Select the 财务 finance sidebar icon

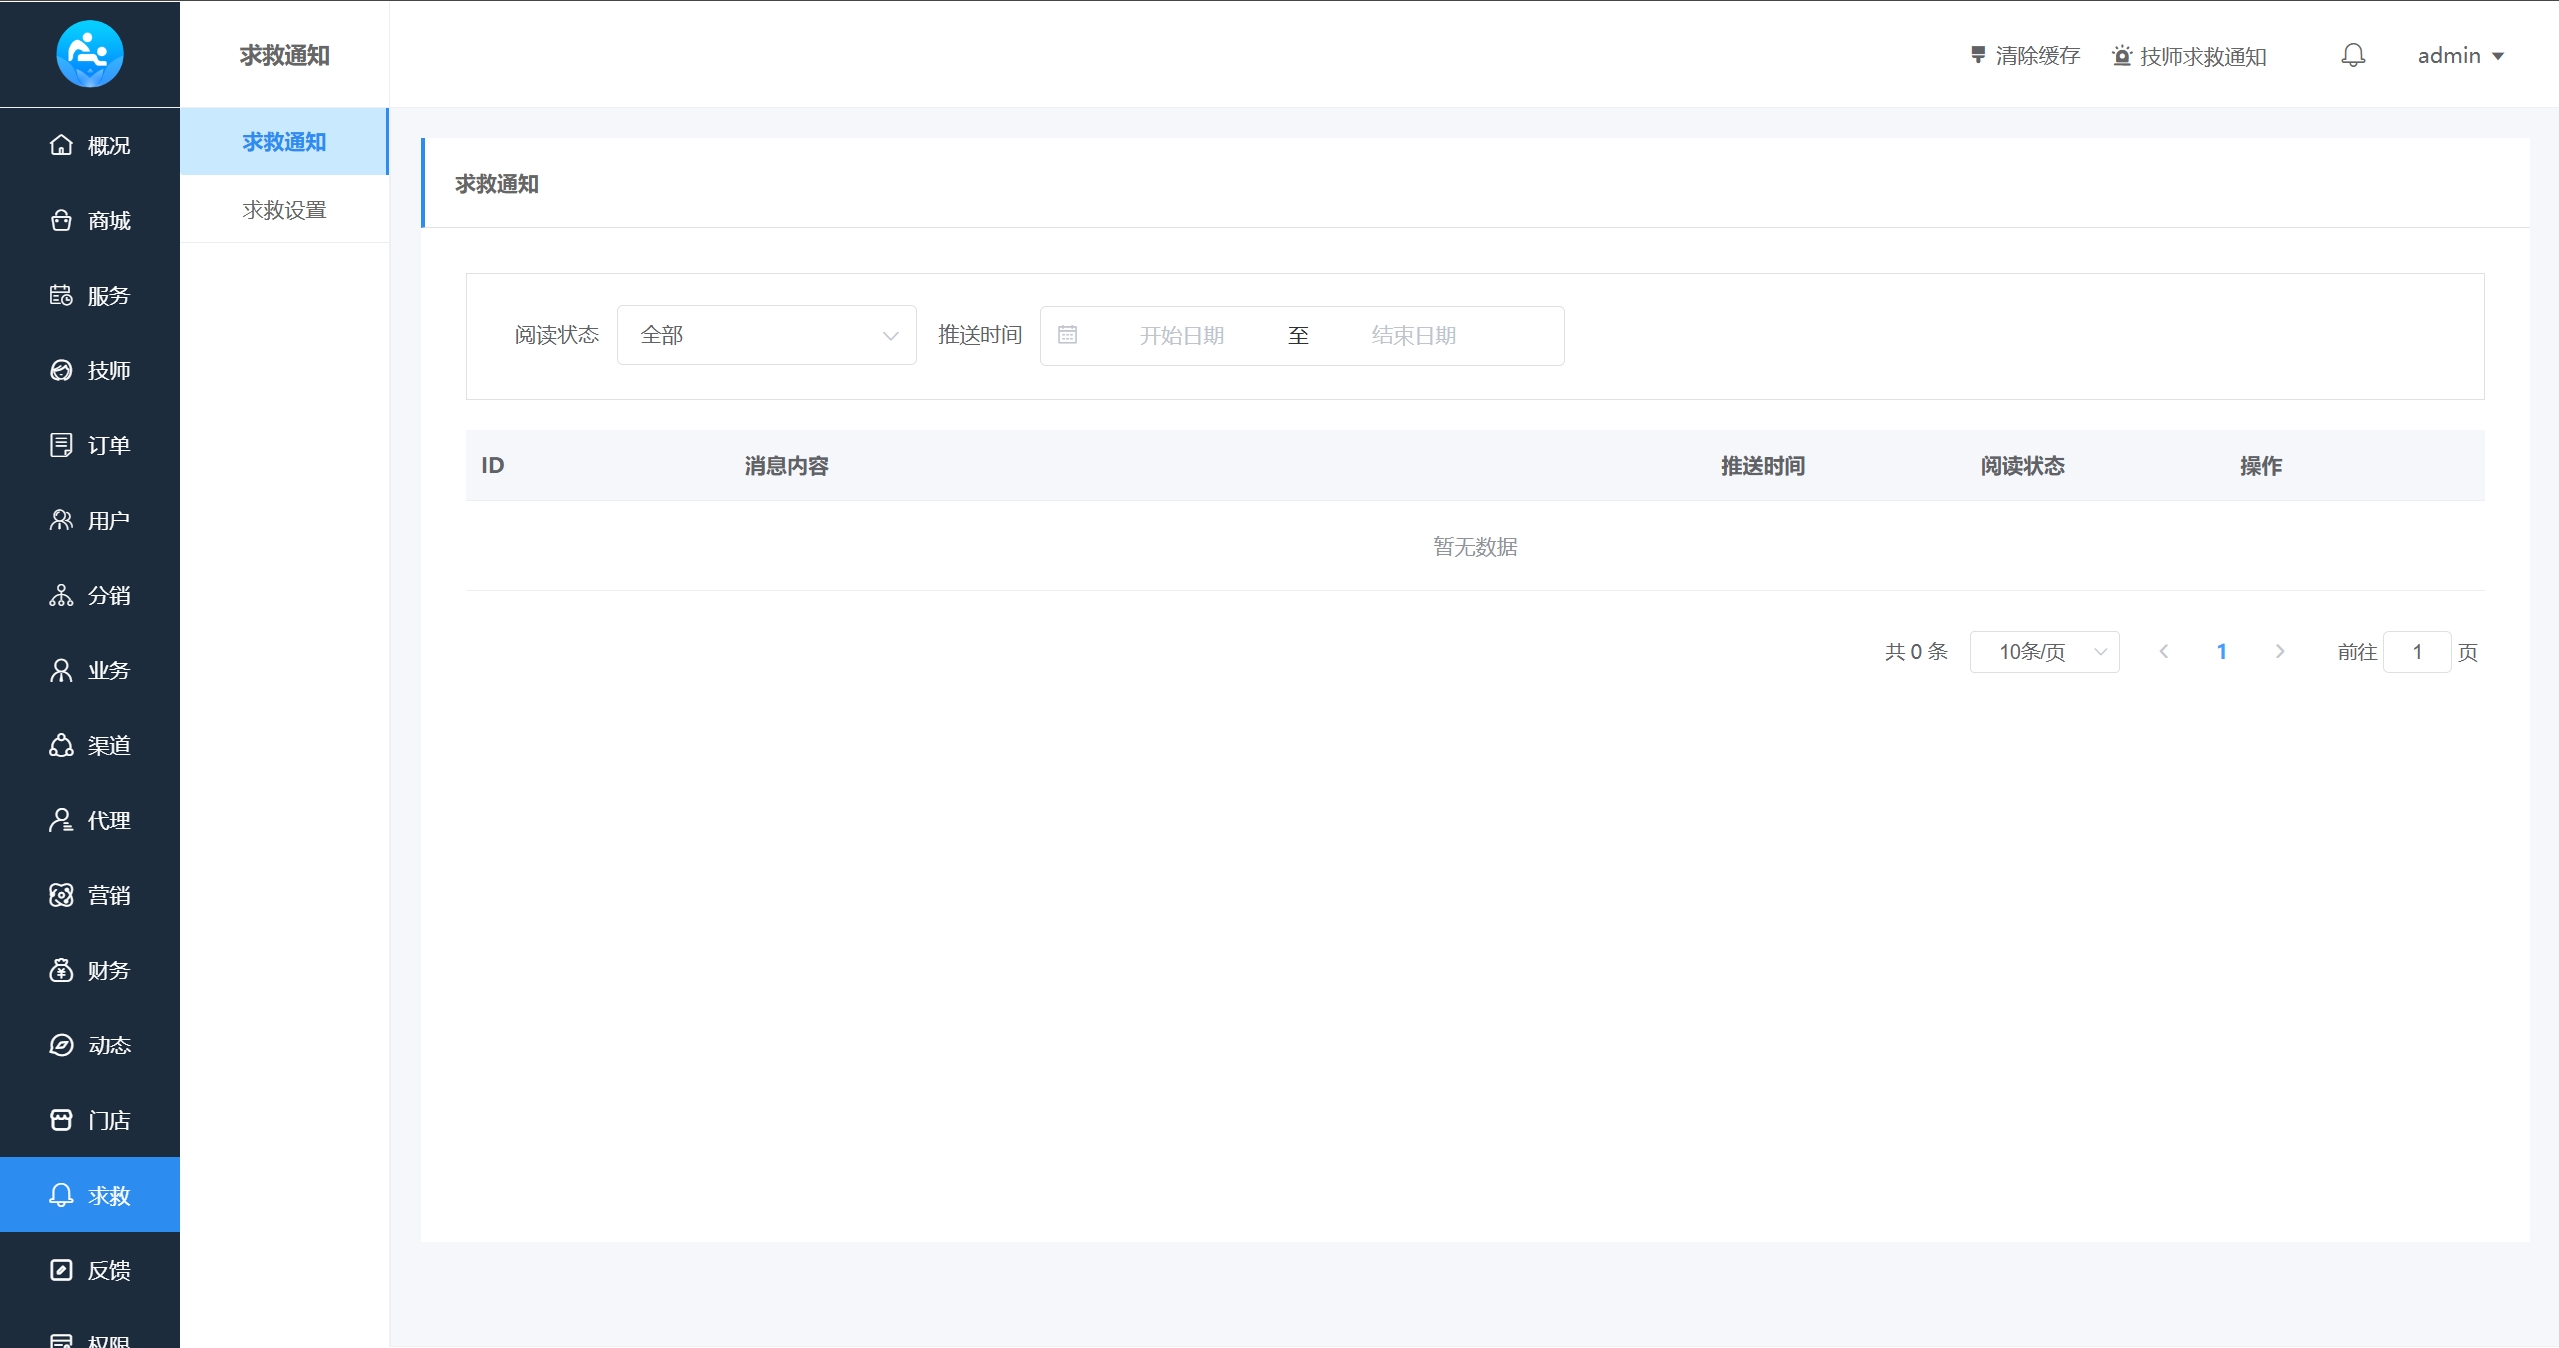61,970
